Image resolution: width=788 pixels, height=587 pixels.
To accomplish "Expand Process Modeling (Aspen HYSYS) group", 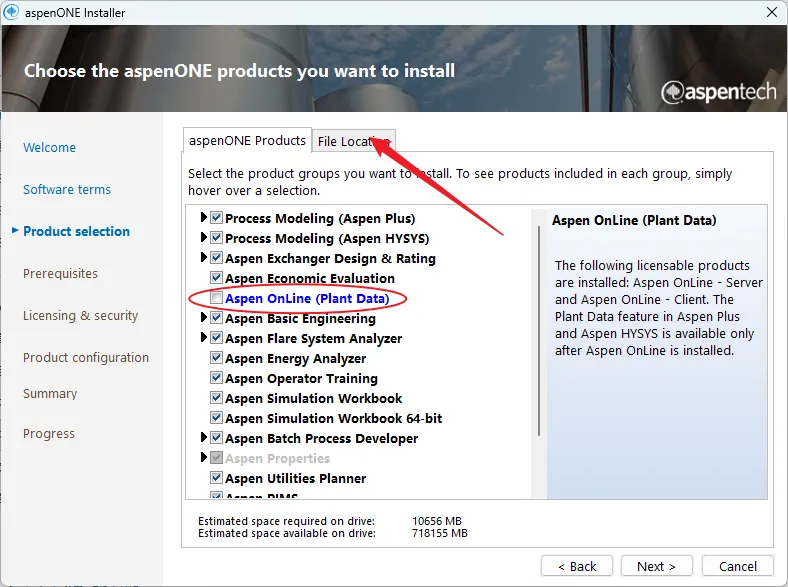I will pos(204,238).
